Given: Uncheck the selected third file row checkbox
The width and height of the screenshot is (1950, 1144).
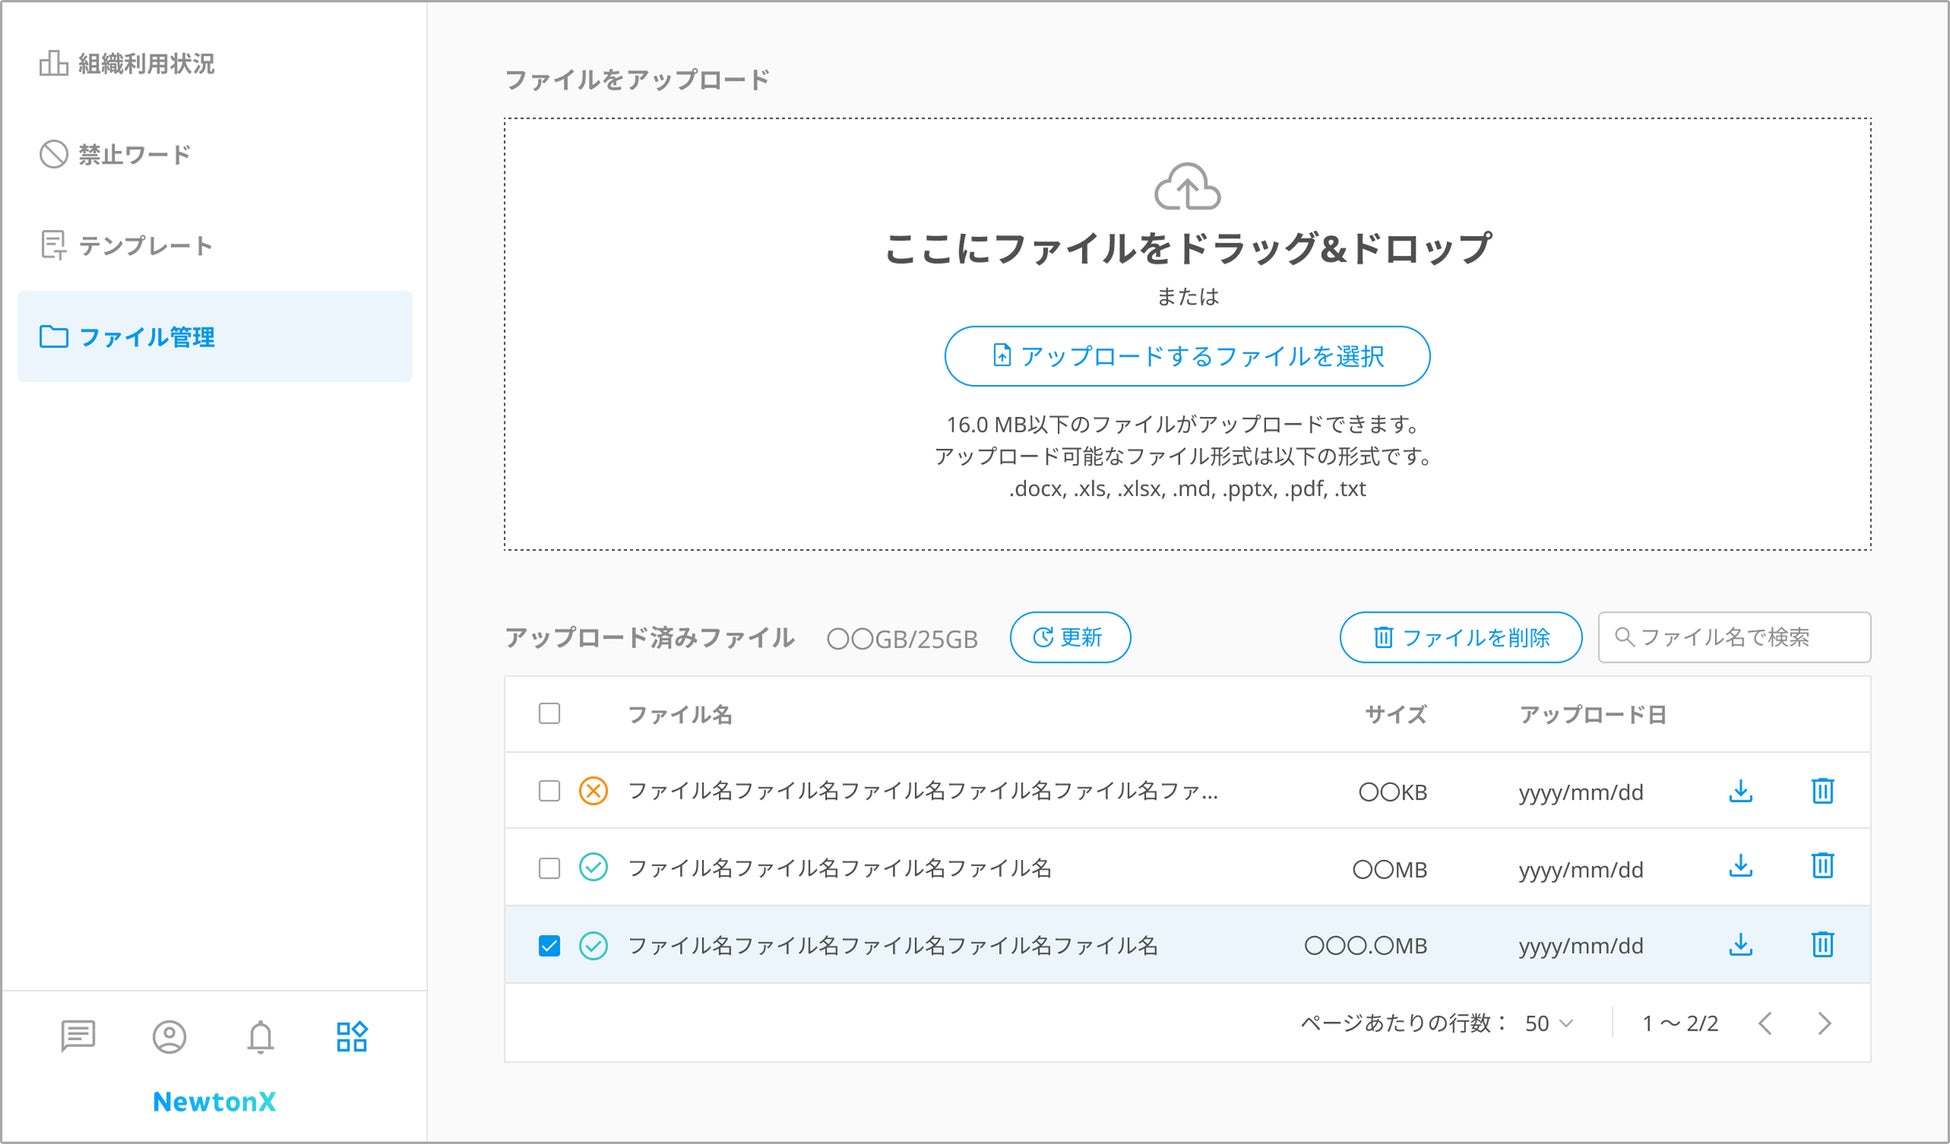Looking at the screenshot, I should coord(549,945).
